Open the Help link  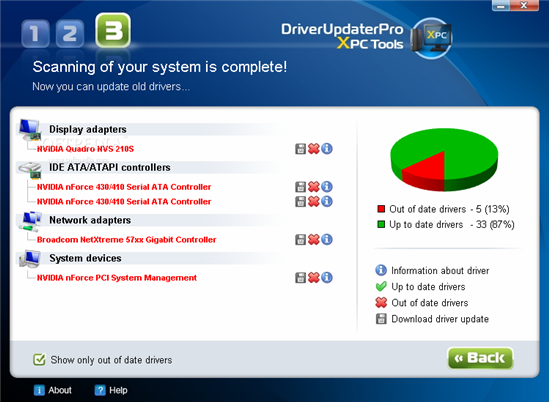(x=111, y=390)
